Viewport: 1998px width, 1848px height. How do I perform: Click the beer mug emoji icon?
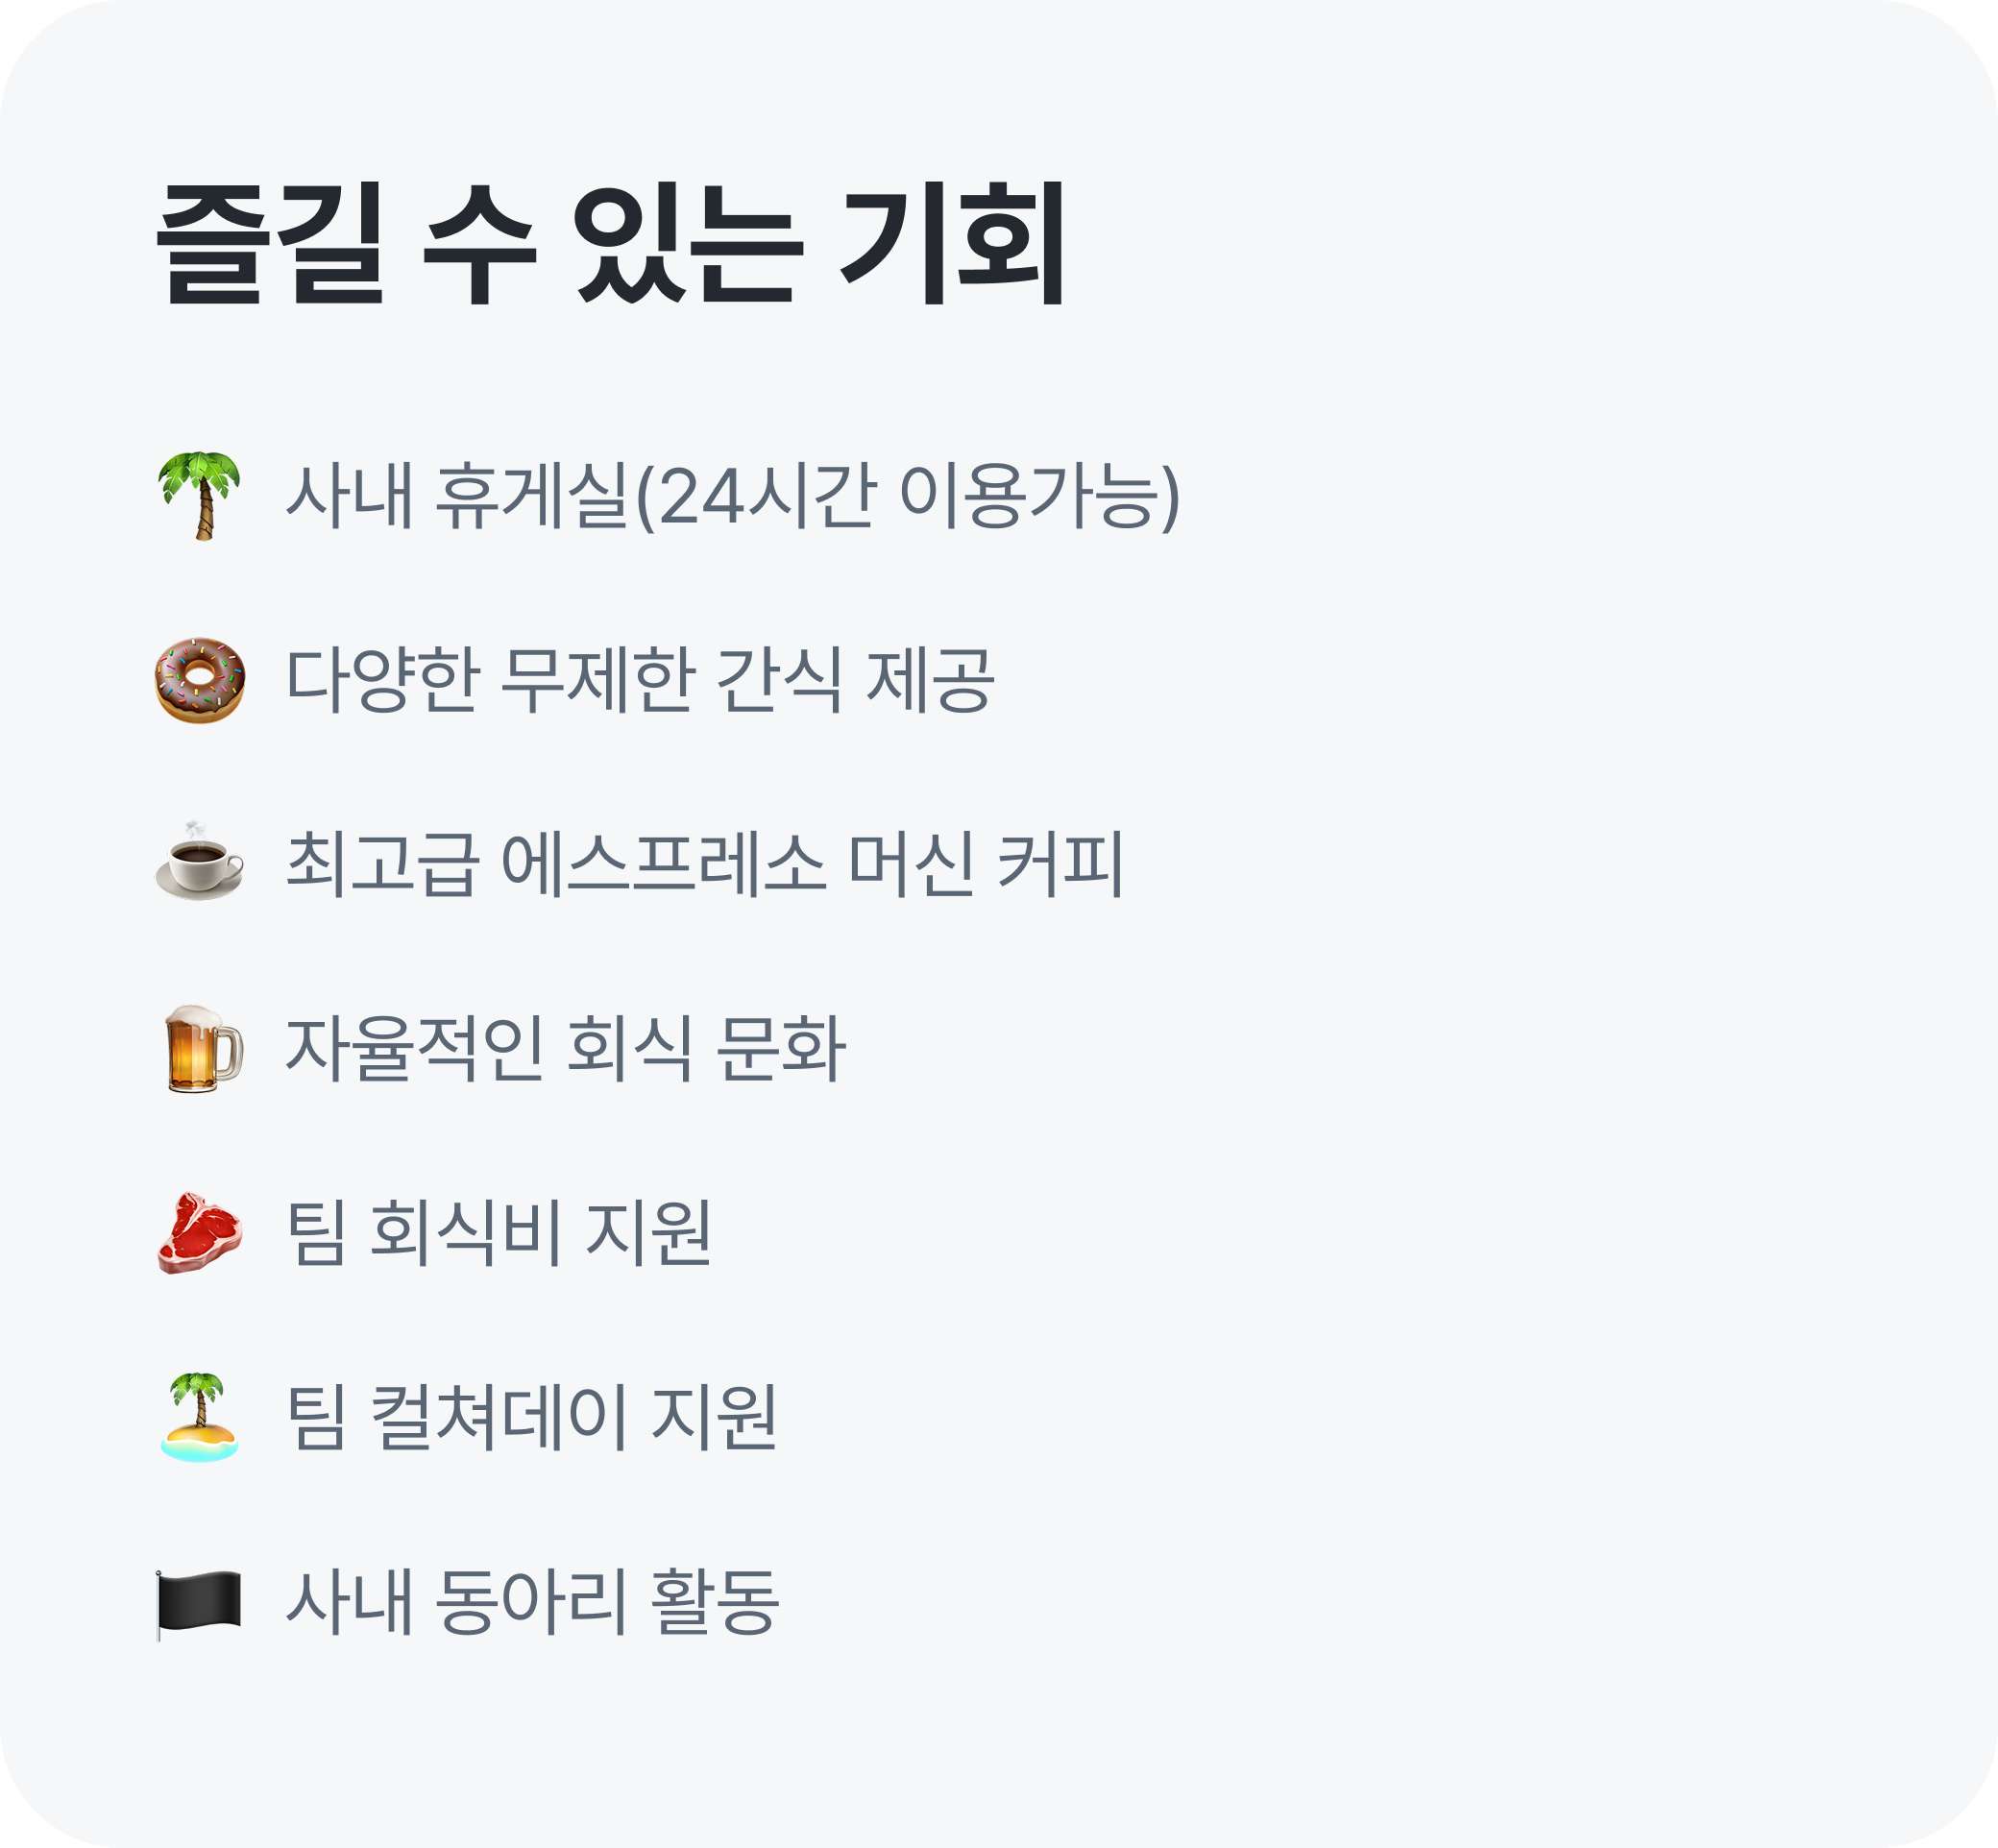(x=203, y=1048)
